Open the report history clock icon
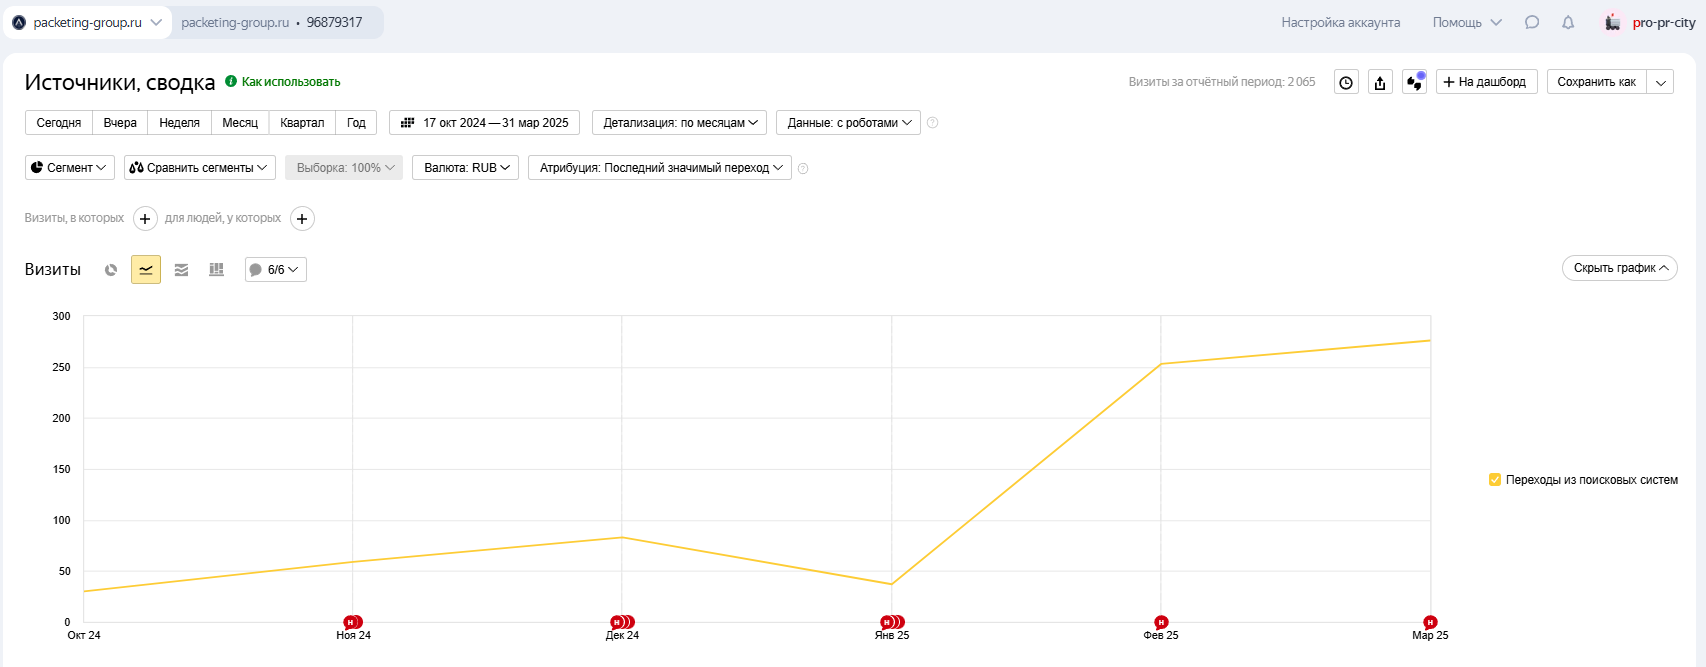1706x667 pixels. 1346,82
